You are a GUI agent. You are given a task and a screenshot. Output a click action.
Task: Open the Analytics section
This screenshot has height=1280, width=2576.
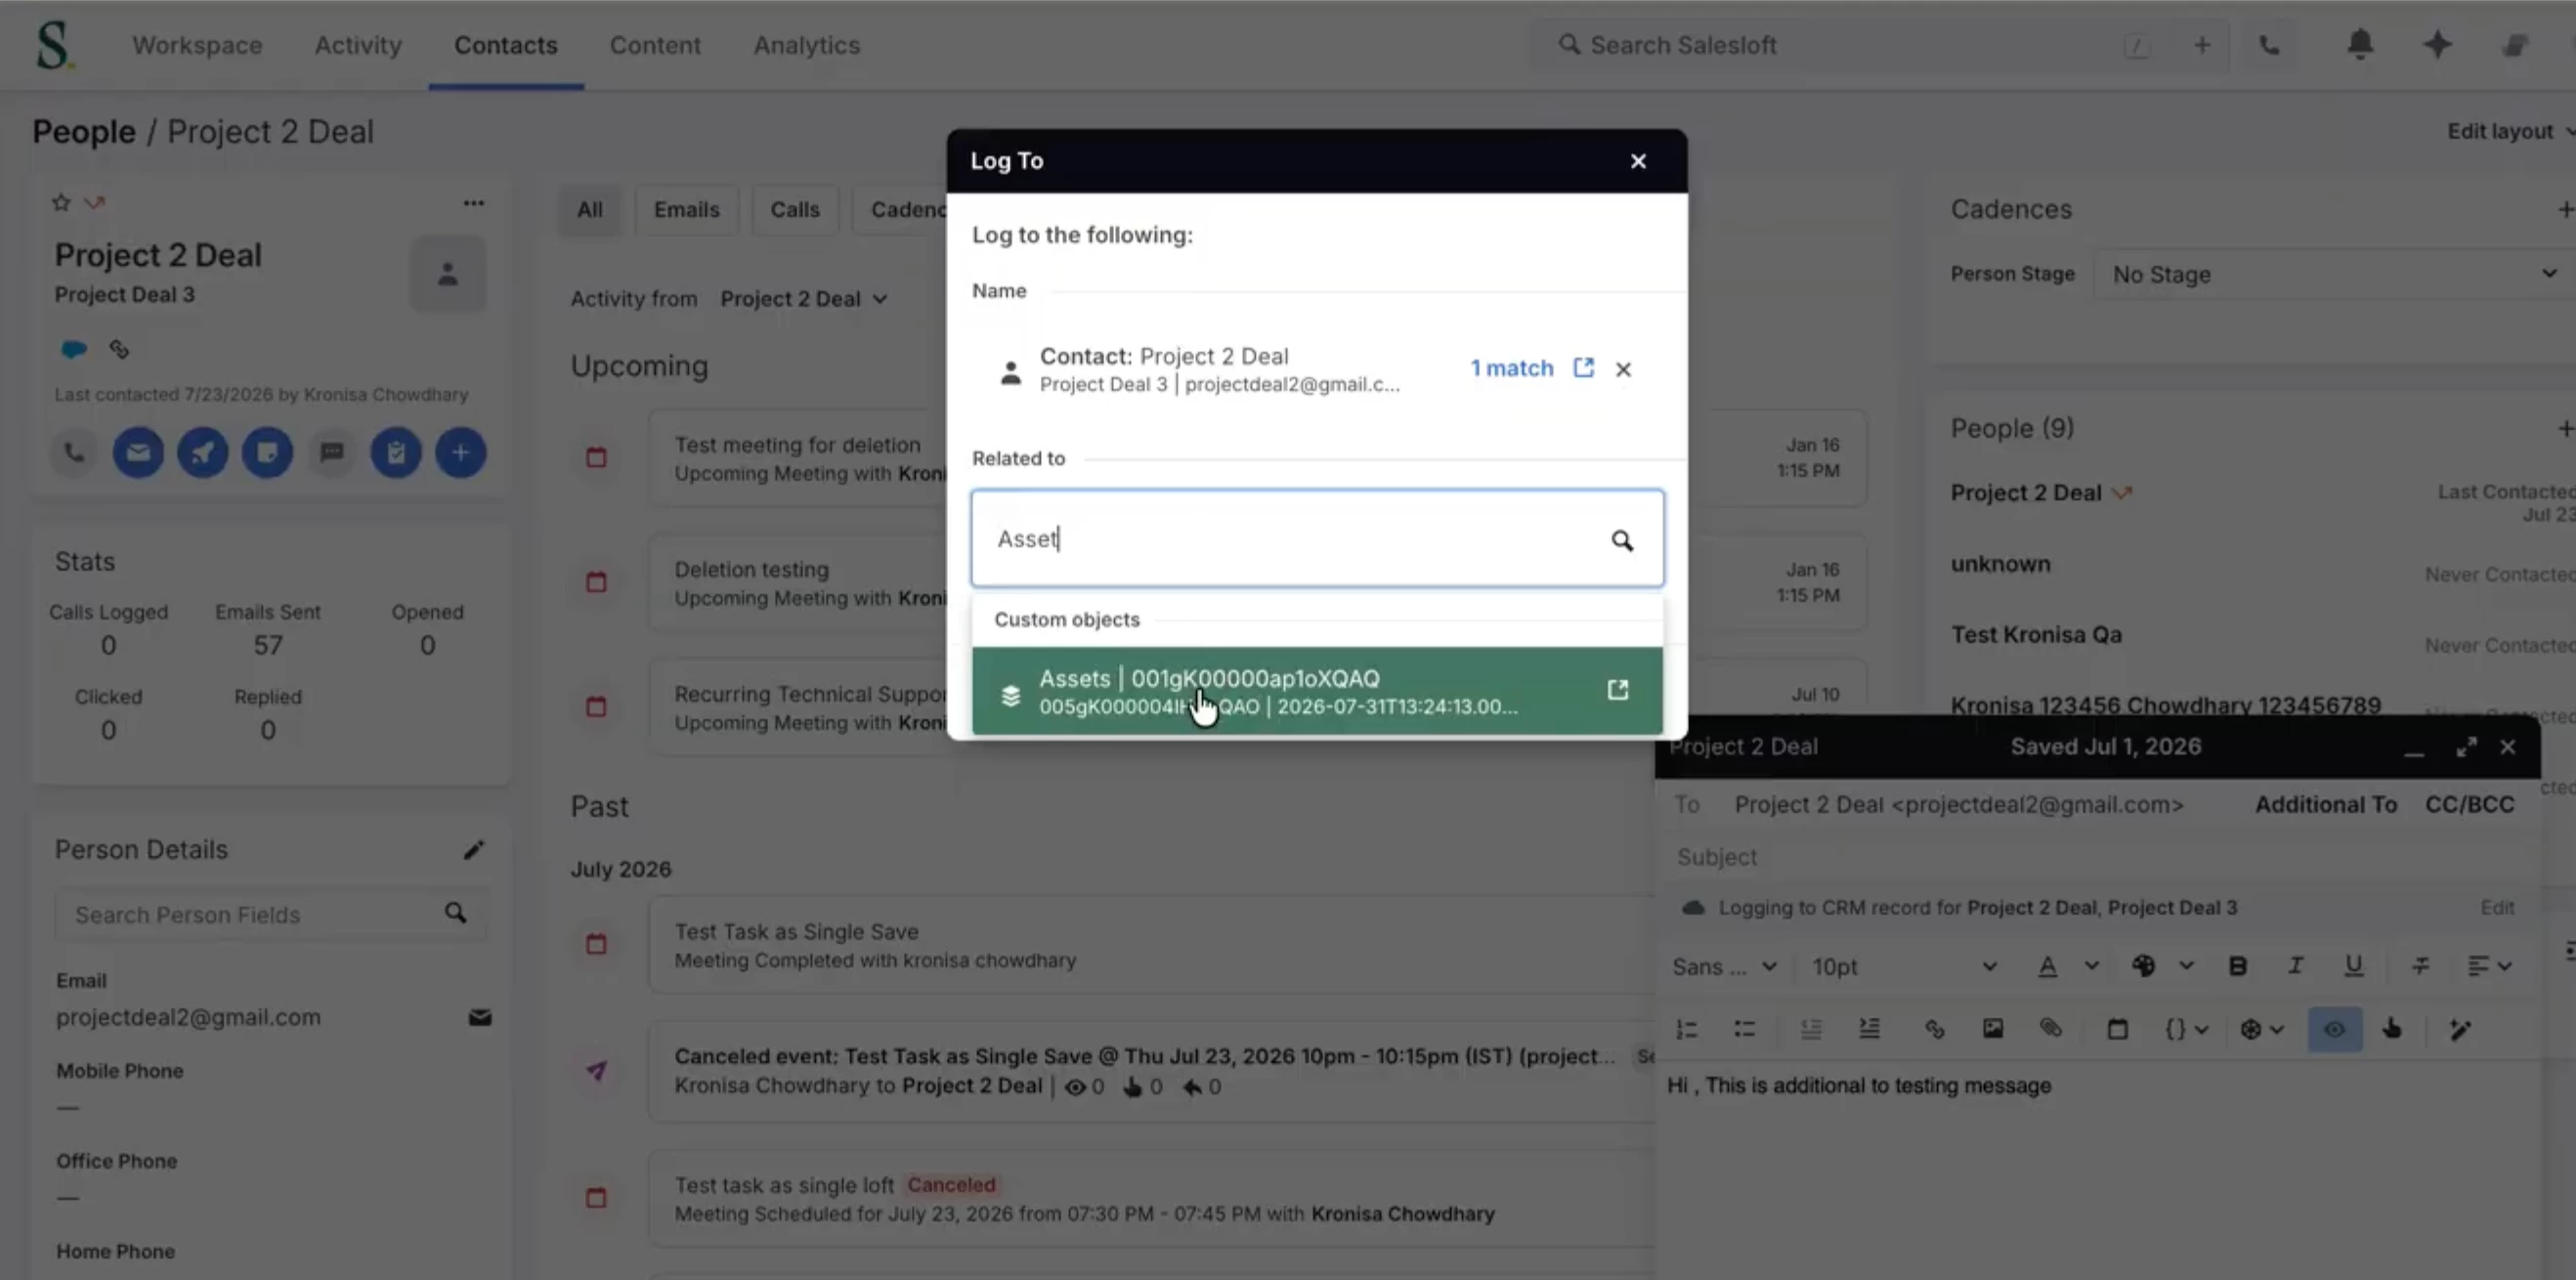[806, 45]
